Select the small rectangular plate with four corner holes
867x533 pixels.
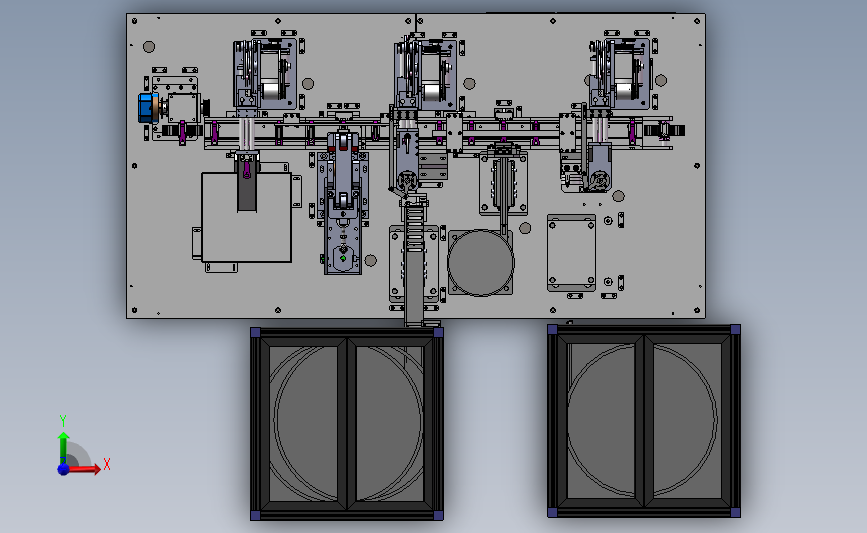[571, 253]
